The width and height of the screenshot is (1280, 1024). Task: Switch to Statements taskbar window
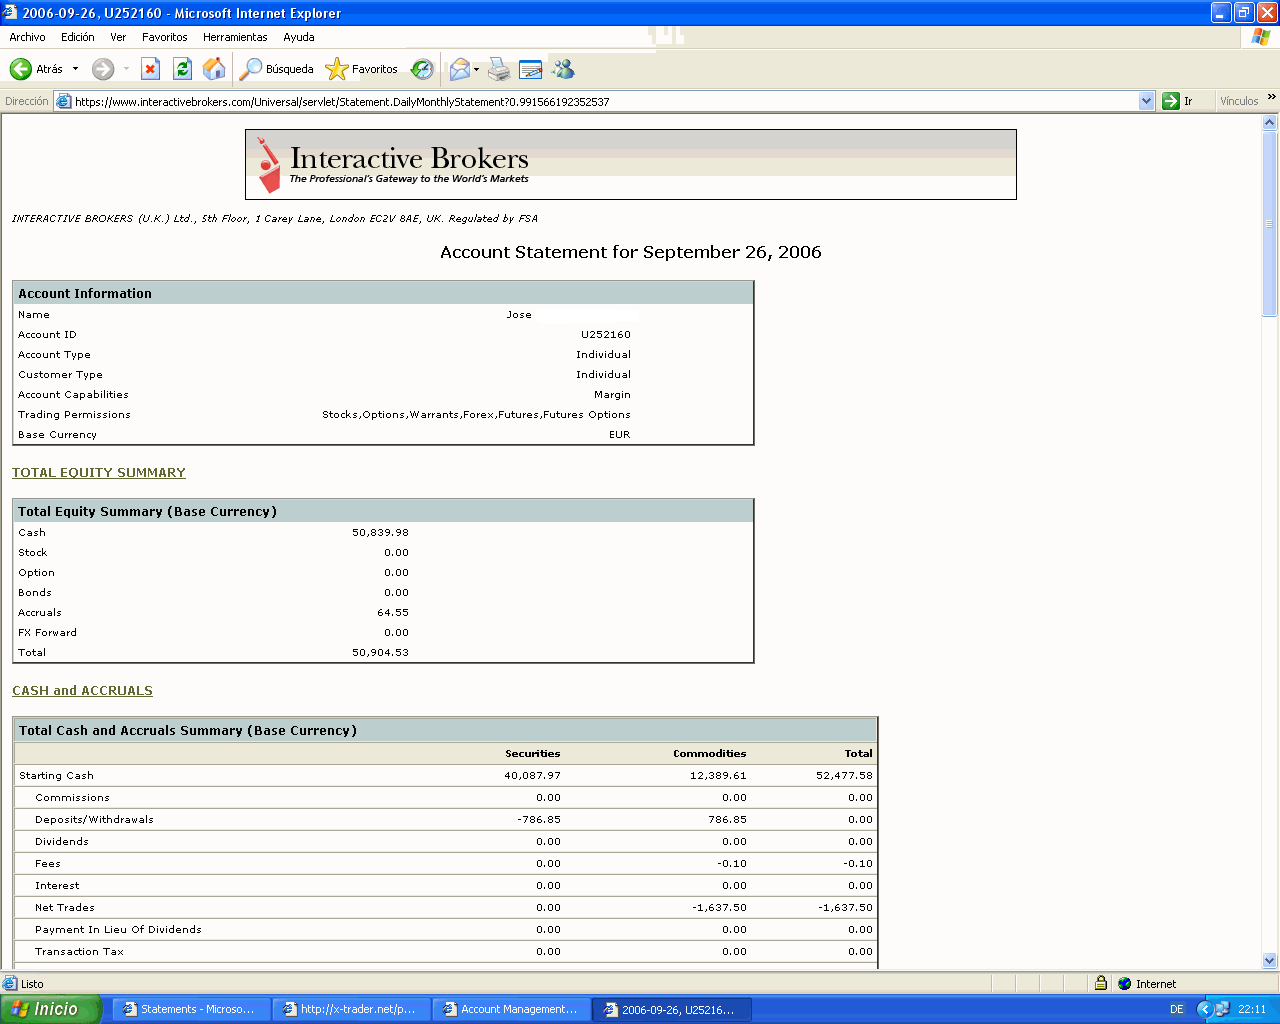pos(191,1010)
